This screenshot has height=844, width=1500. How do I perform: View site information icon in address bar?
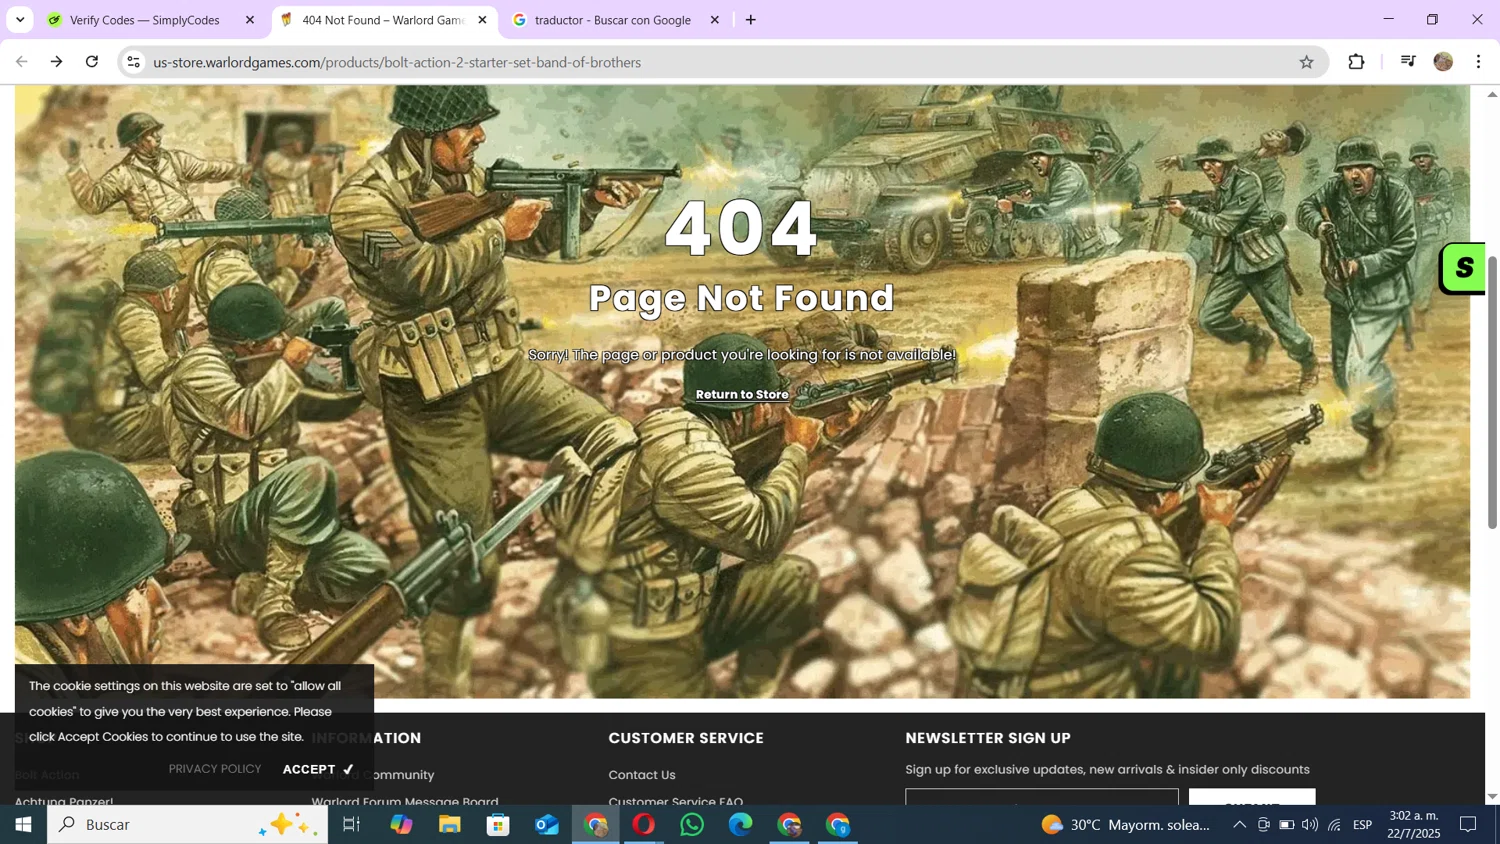133,62
